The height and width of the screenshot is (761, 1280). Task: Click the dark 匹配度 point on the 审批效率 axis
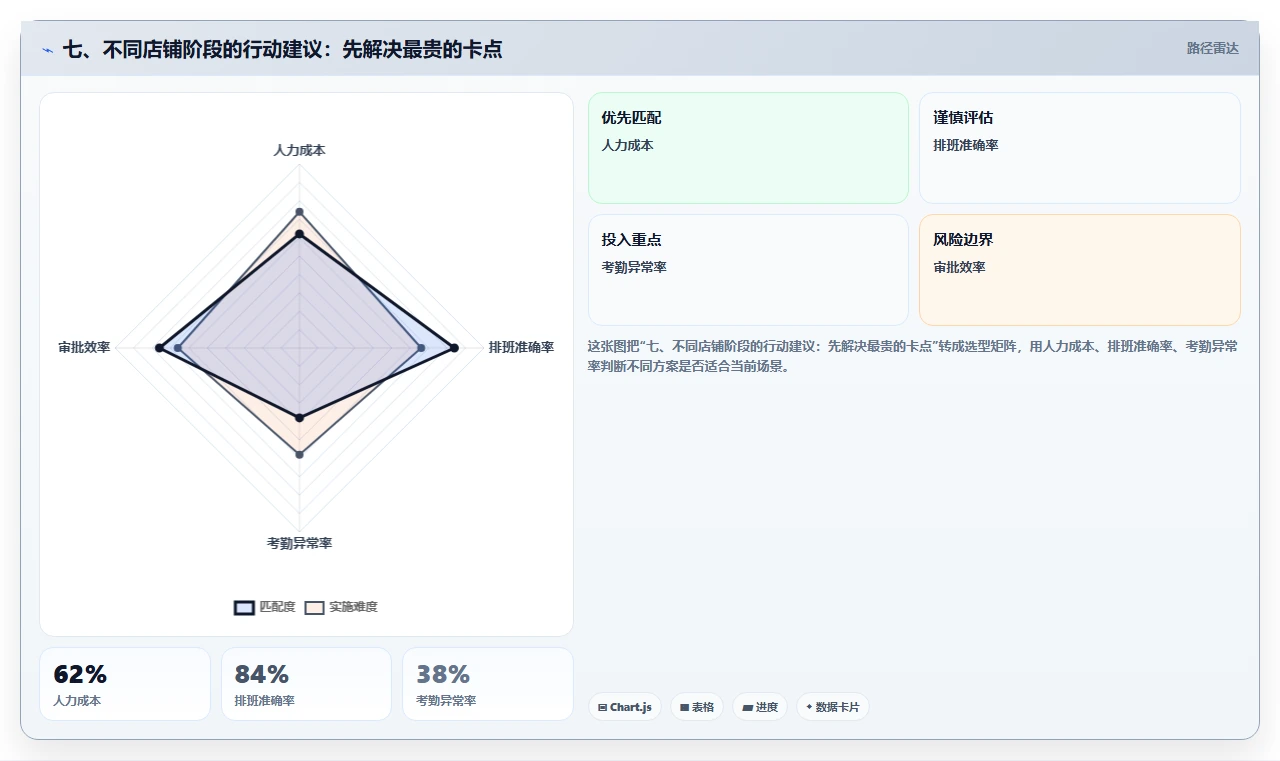click(158, 348)
